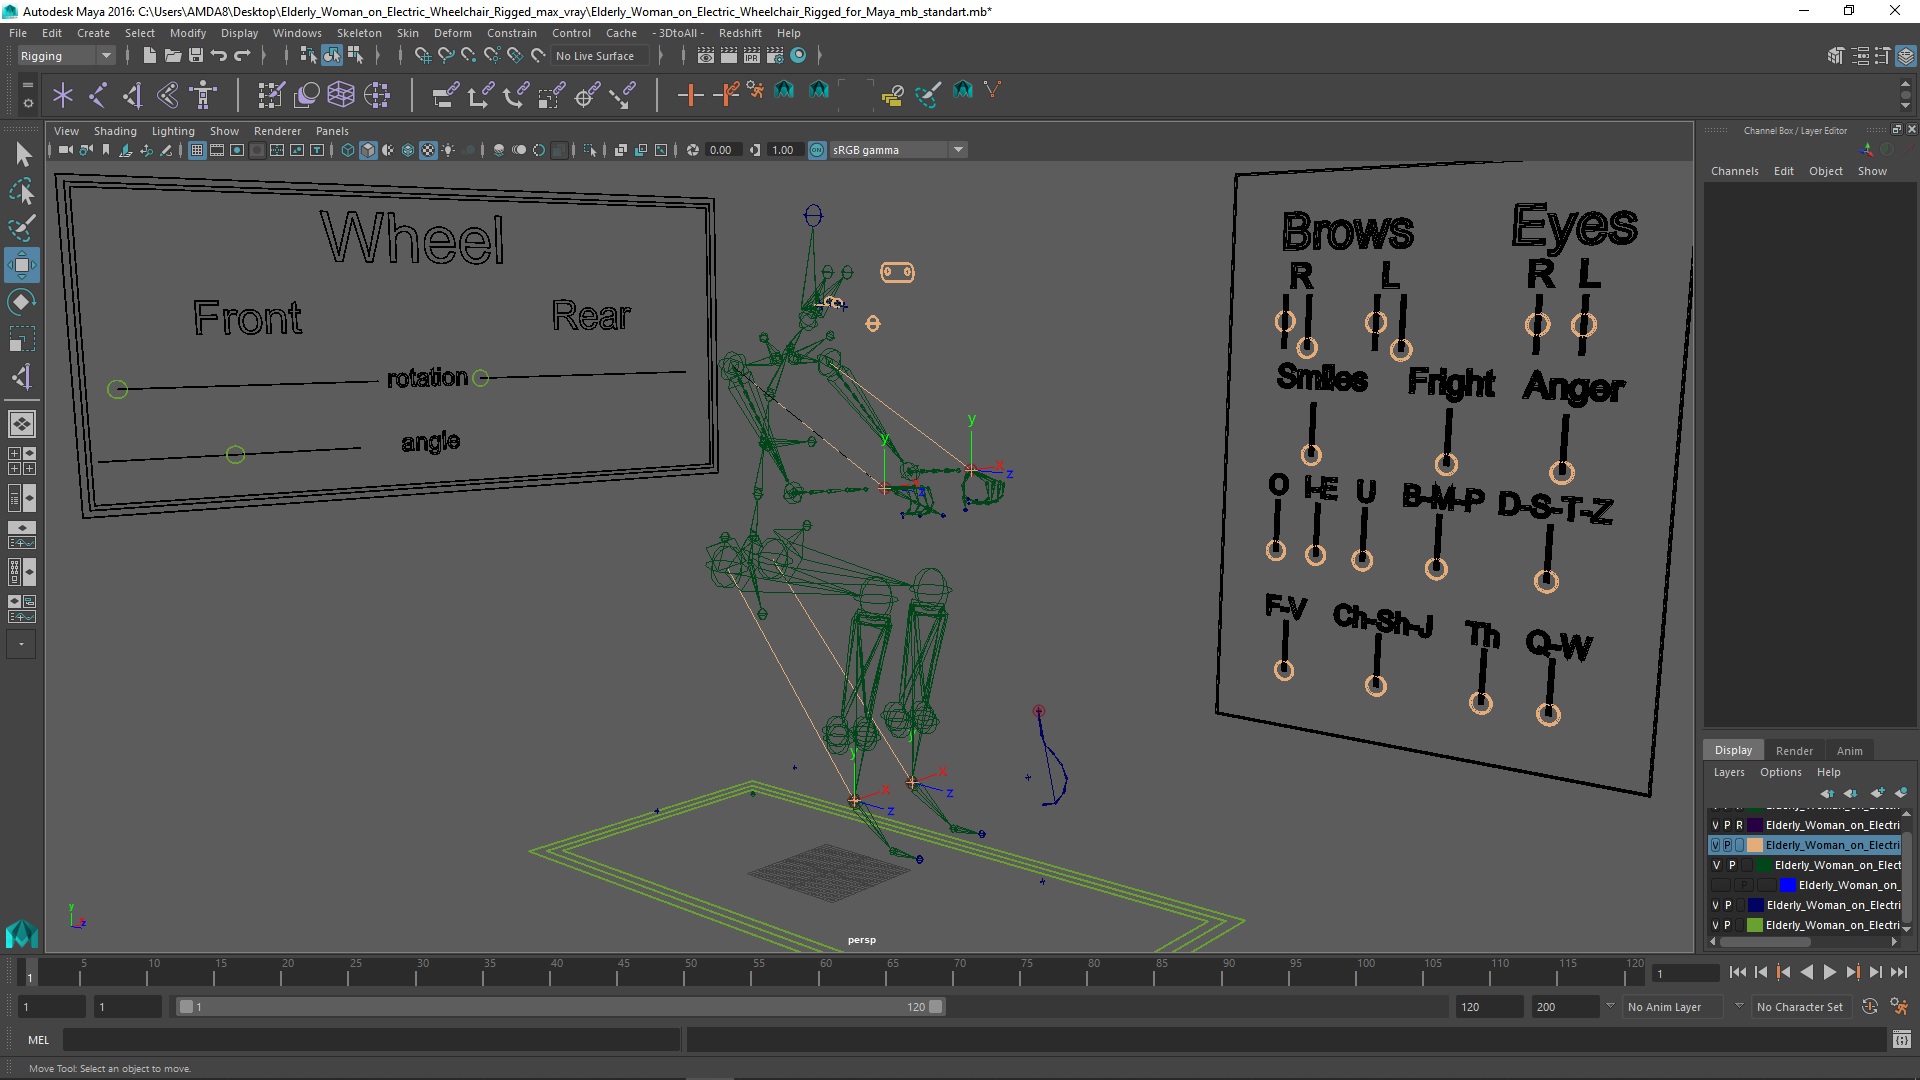Viewport: 1920px width, 1080px height.
Task: Activate the Scale tool in toolbox
Action: [22, 339]
